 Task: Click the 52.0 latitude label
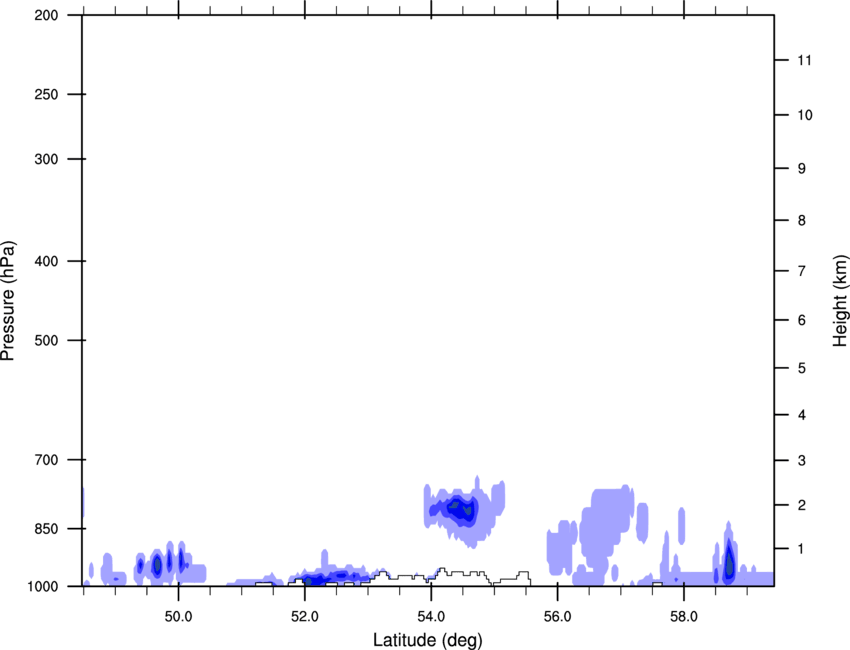coord(305,617)
